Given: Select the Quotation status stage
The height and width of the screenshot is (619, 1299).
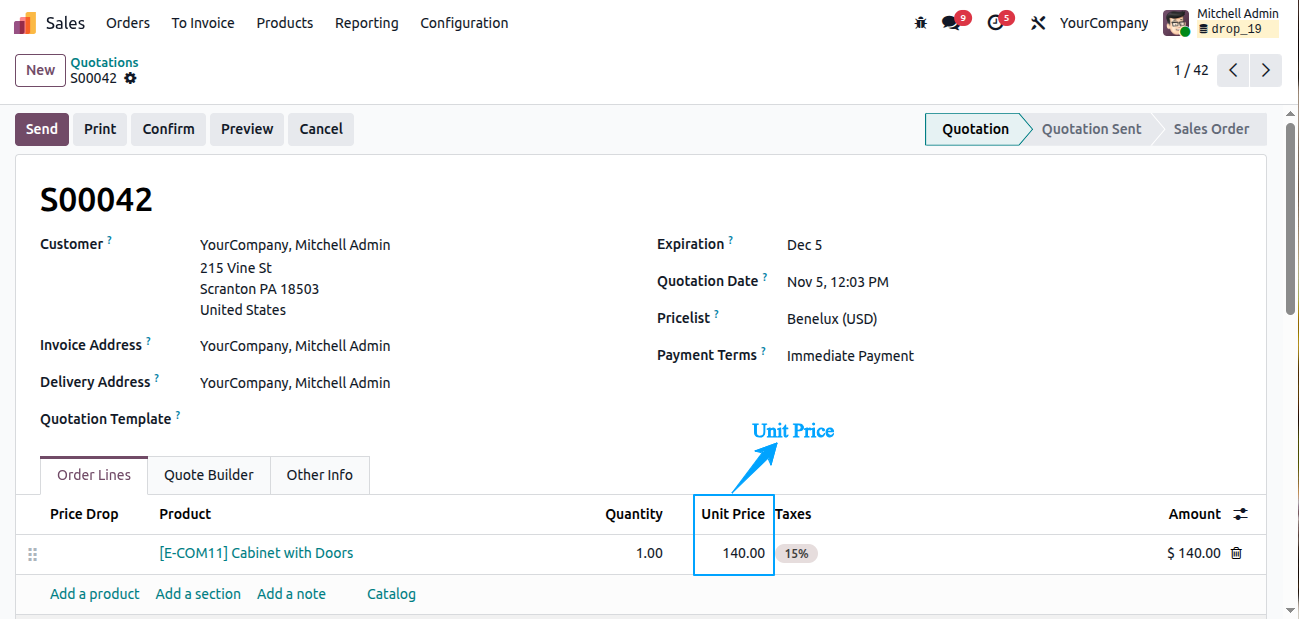Looking at the screenshot, I should pos(975,129).
